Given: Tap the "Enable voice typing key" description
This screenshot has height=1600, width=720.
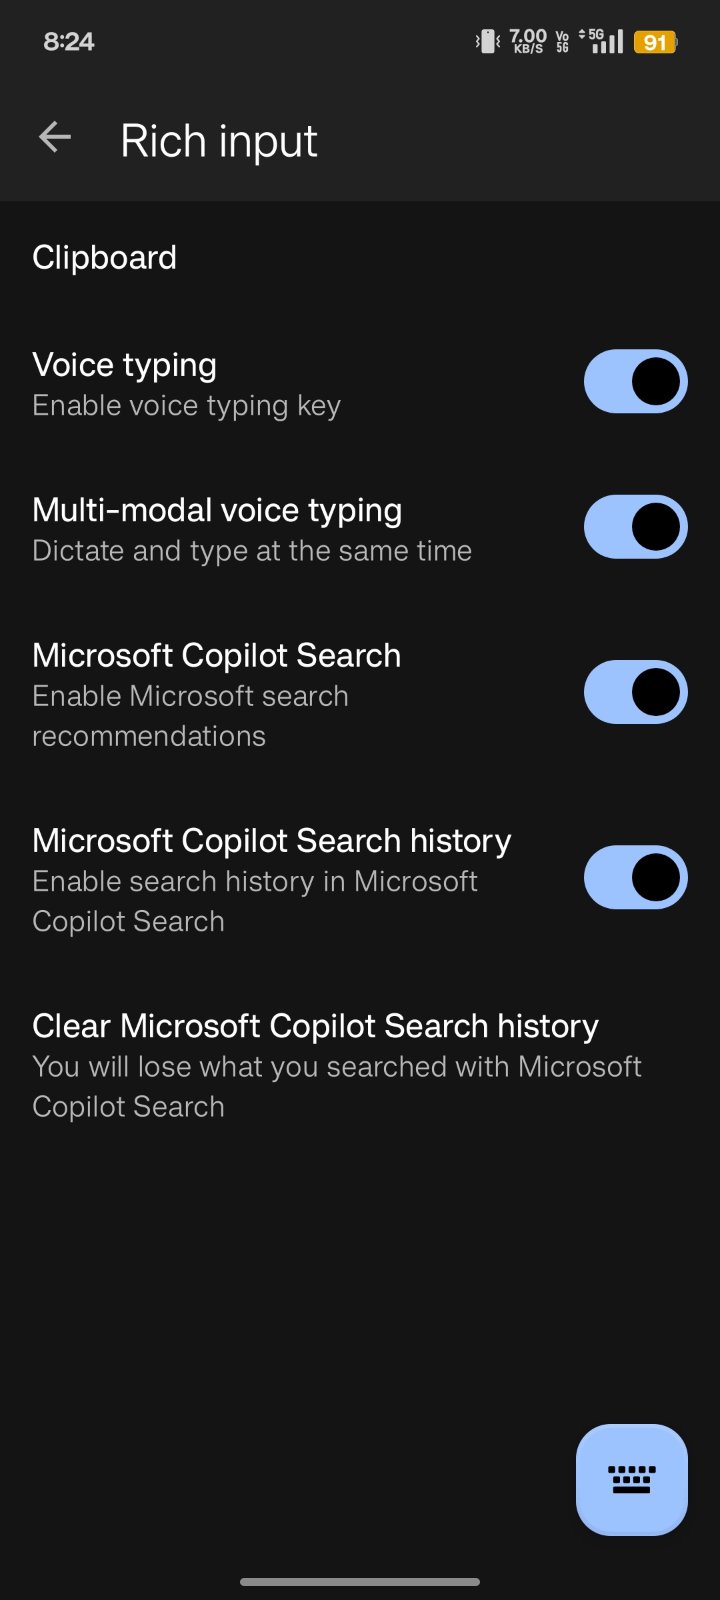Looking at the screenshot, I should [187, 406].
